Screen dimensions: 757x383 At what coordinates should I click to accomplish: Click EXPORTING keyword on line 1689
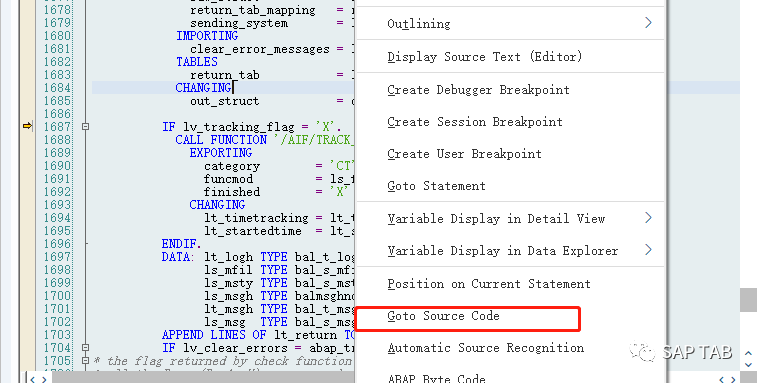[x=221, y=153]
